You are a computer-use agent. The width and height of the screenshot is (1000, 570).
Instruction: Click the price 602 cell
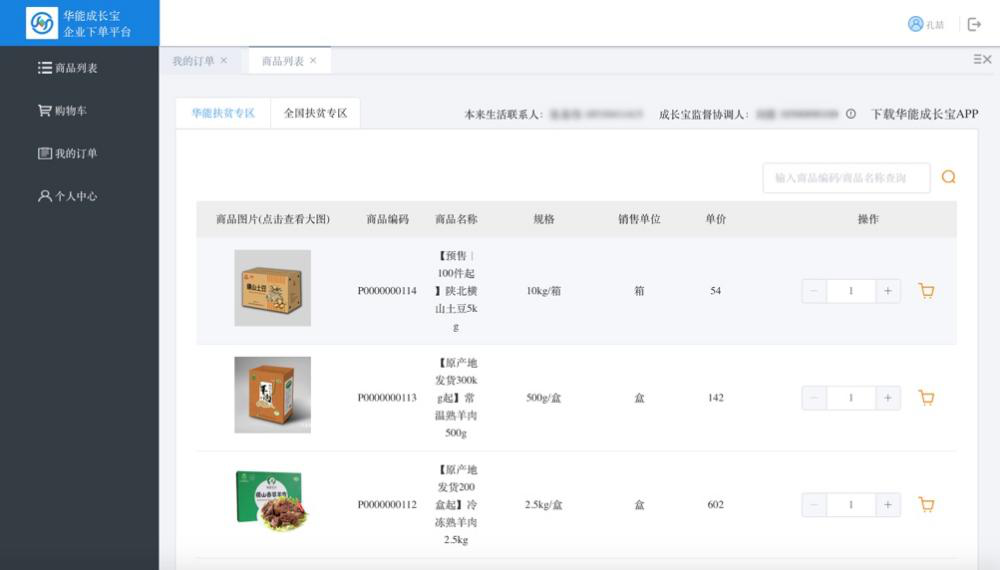[716, 504]
